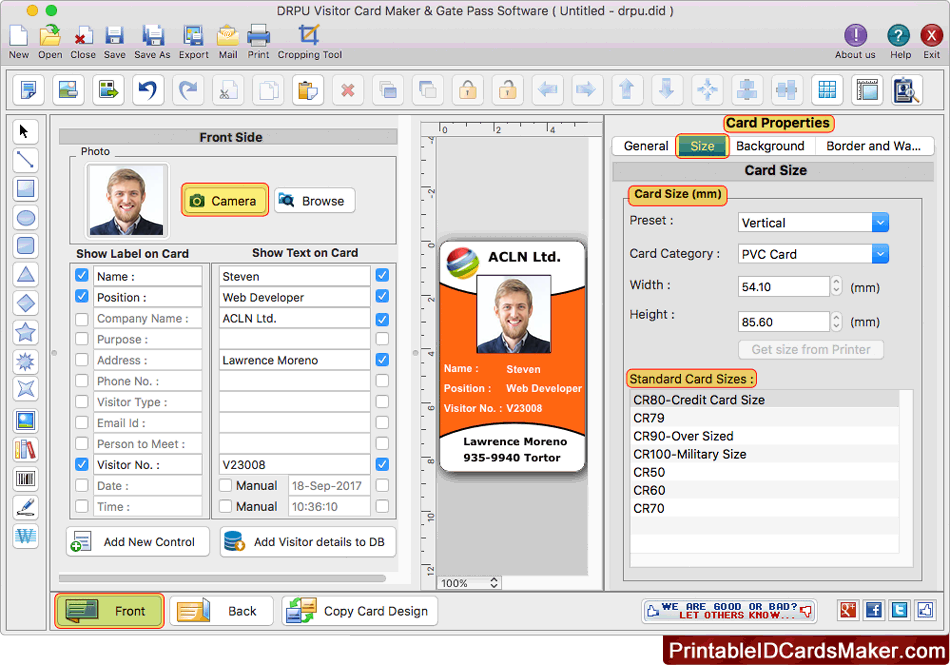
Task: Click the New document icon
Action: [x=18, y=36]
